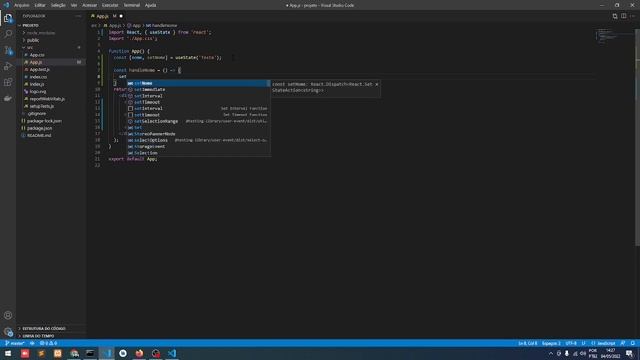The height and width of the screenshot is (360, 640).
Task: Open the Run and Debug view
Action: click(x=8, y=66)
